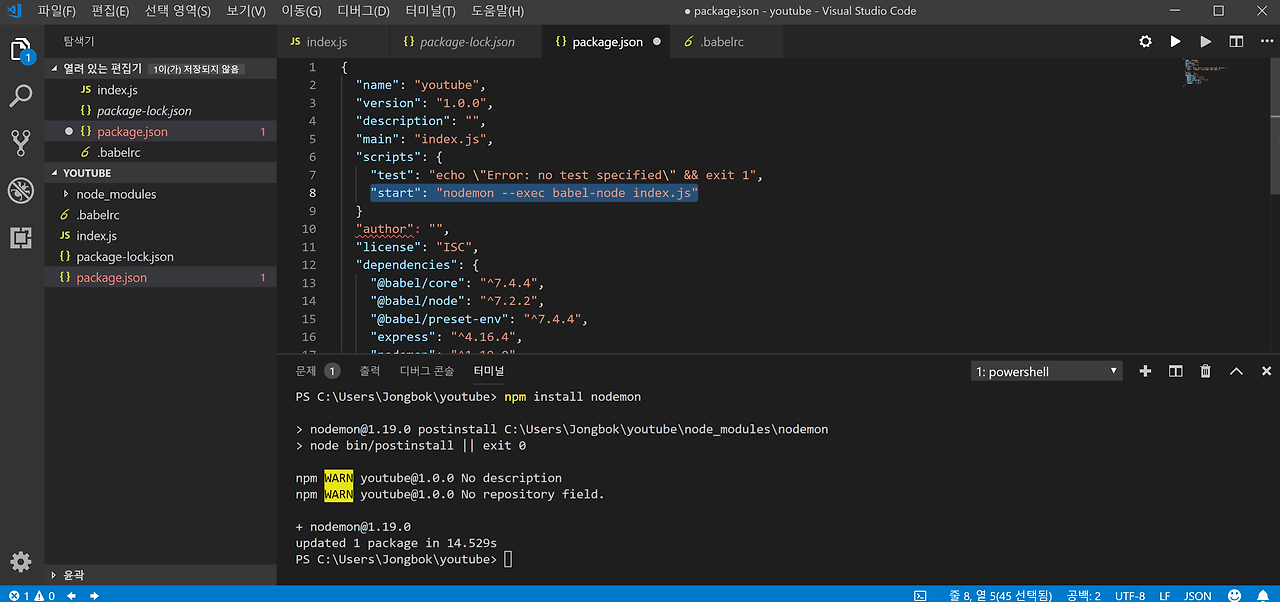The height and width of the screenshot is (602, 1280).
Task: Open the 출력 output panel tab
Action: (x=370, y=371)
